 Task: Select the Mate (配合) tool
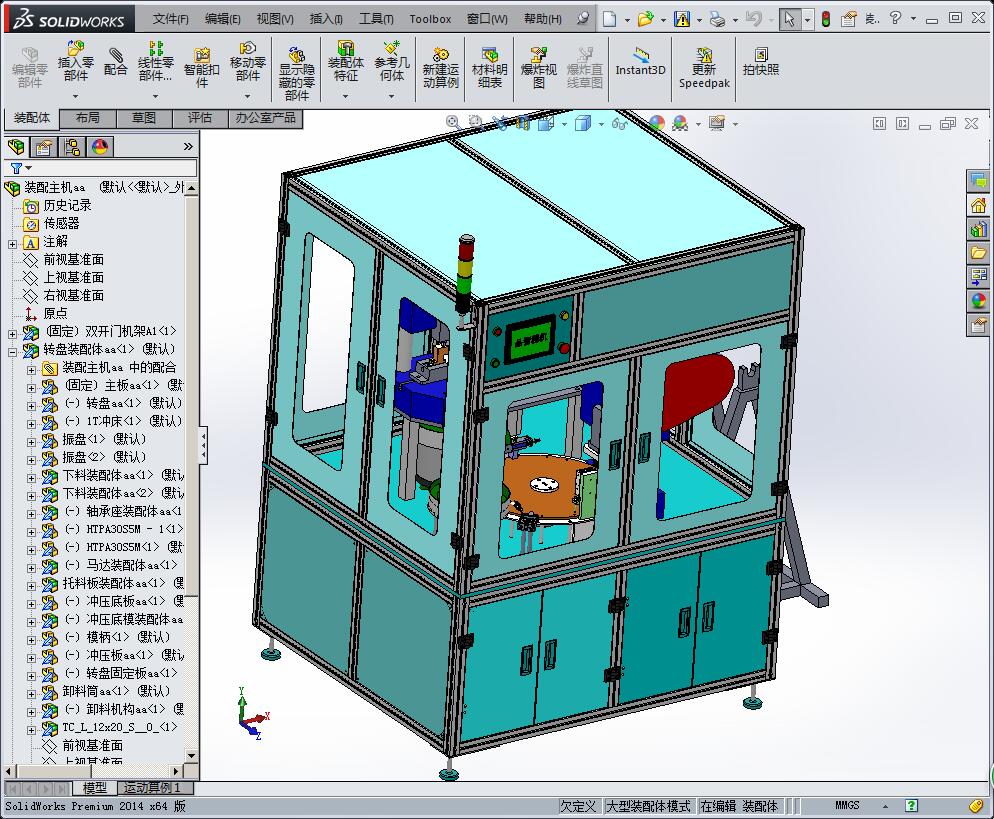(x=115, y=62)
